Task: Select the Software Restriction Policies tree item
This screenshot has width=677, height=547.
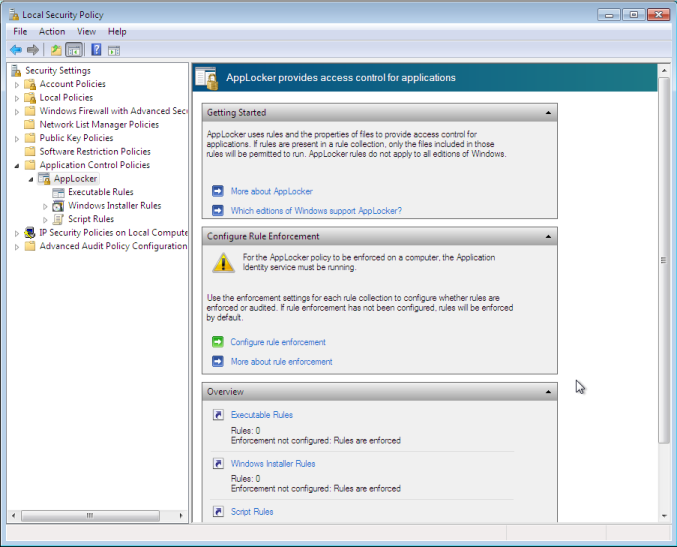Action: pos(95,152)
